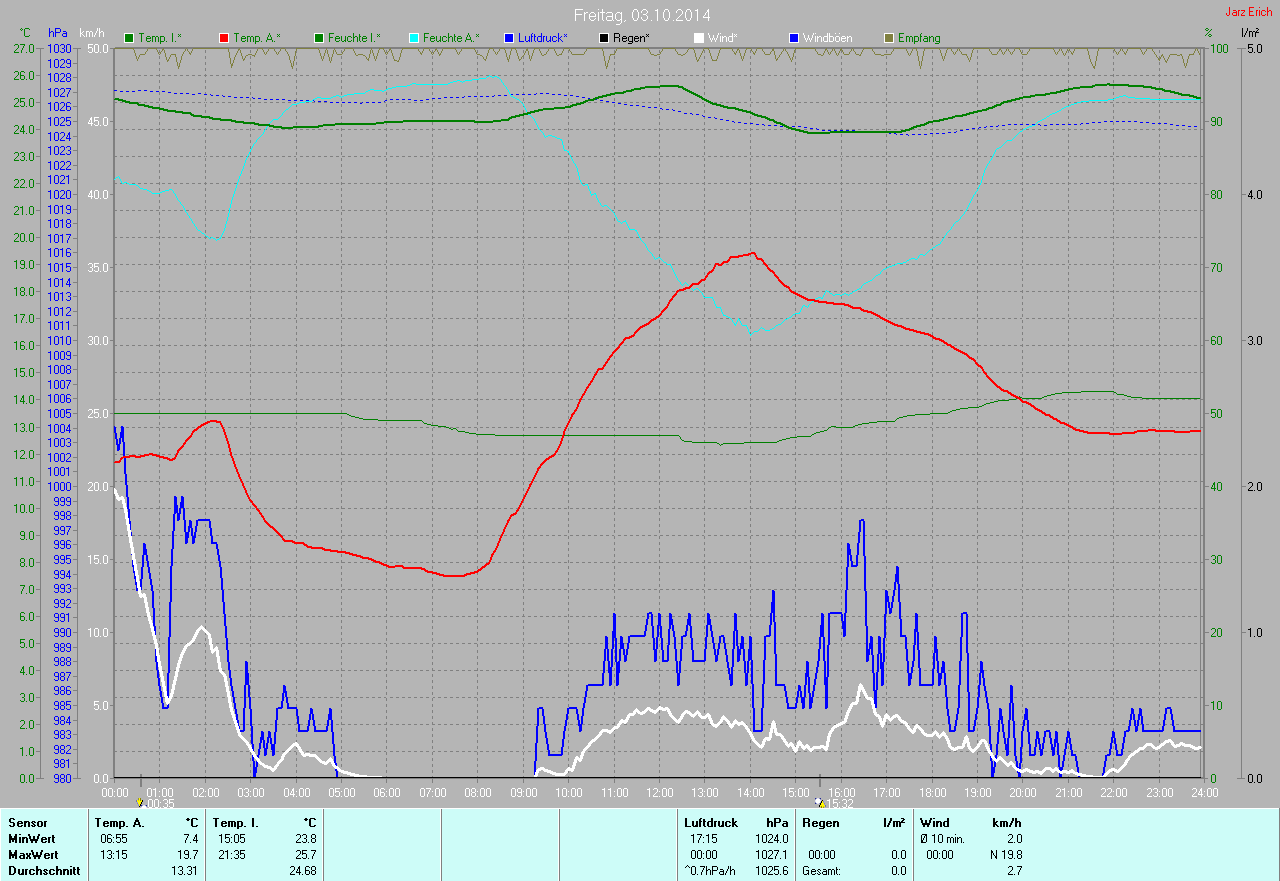Click the yellow marker at 00:35
Viewport: 1280px width, 881px height.
pyautogui.click(x=139, y=802)
